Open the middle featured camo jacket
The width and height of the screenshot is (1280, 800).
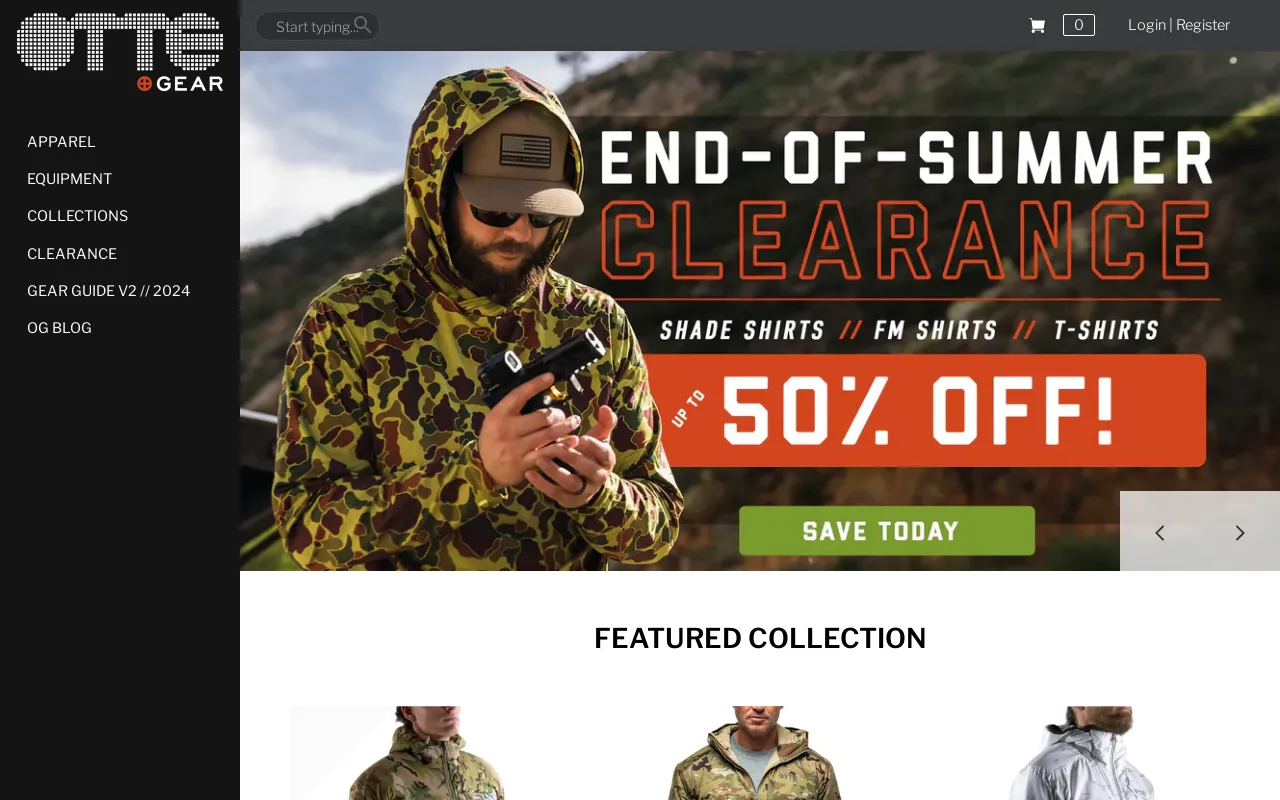[760, 753]
